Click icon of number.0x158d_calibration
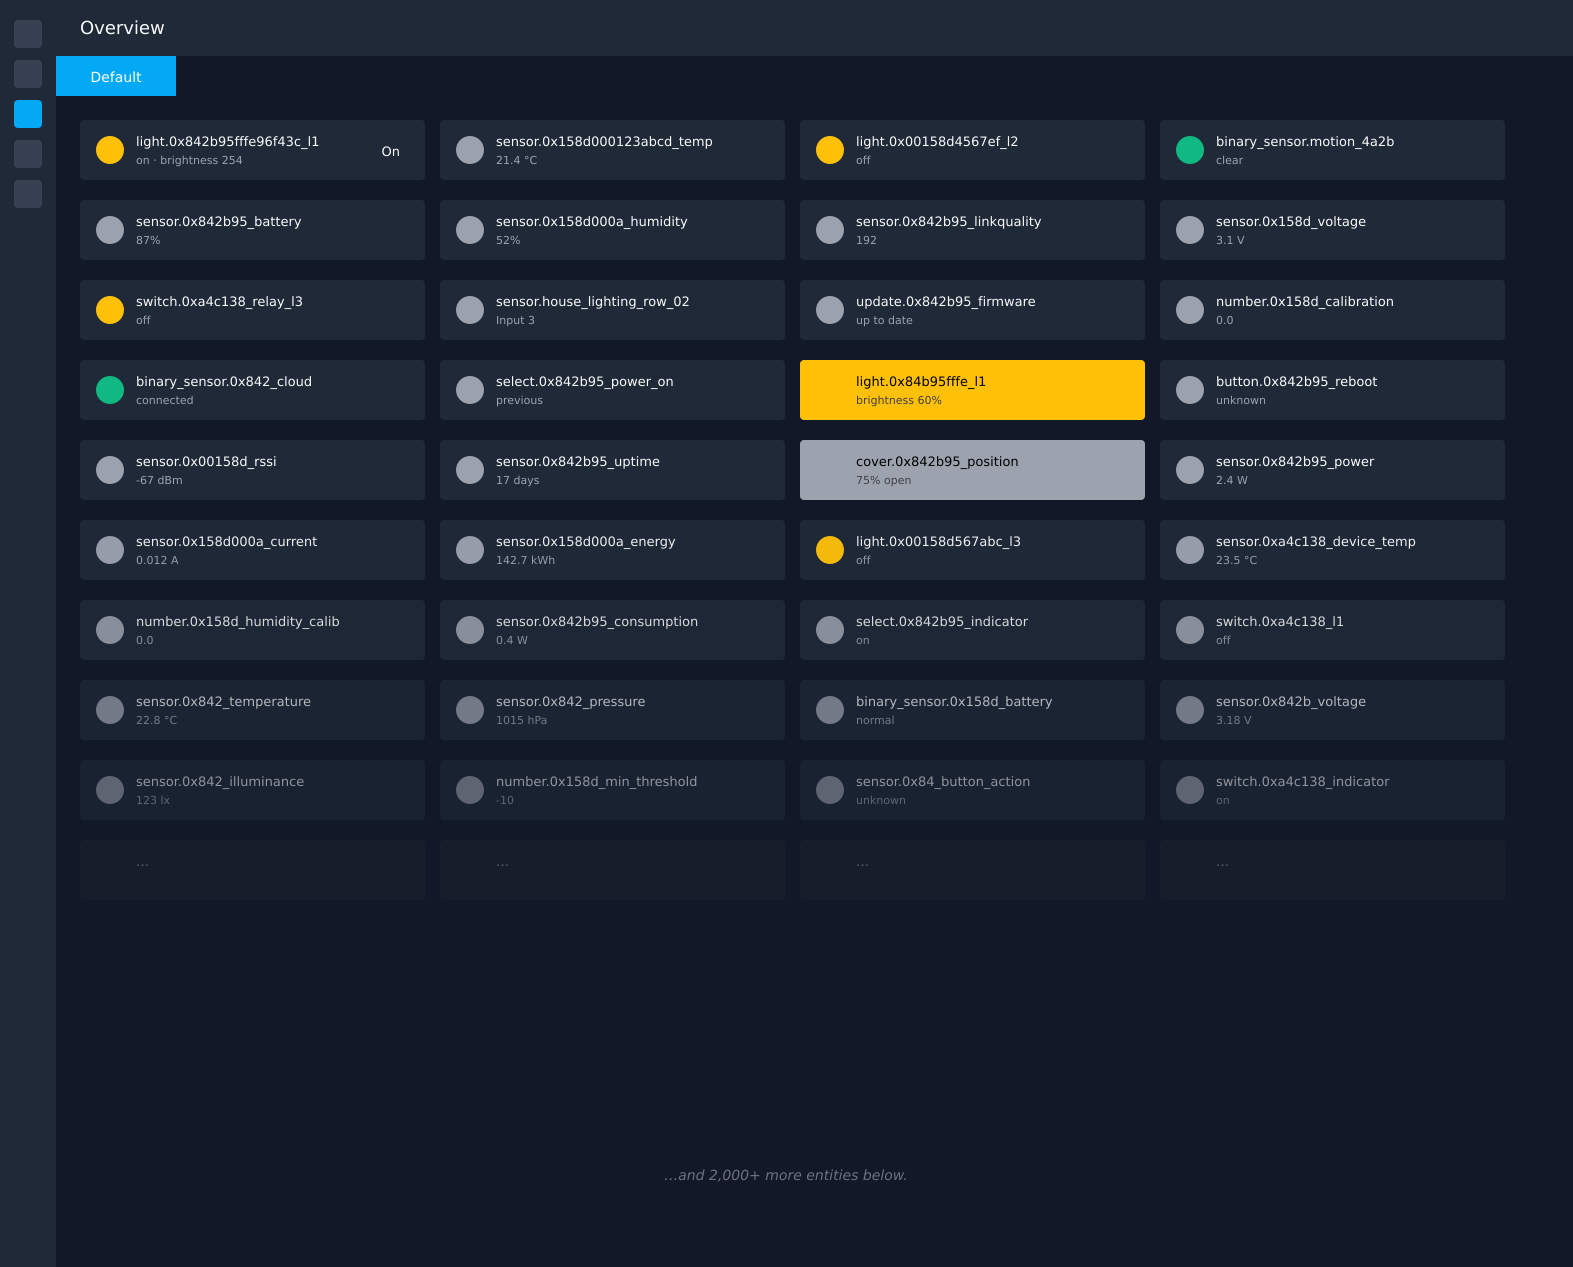The width and height of the screenshot is (1573, 1267). 1190,310
